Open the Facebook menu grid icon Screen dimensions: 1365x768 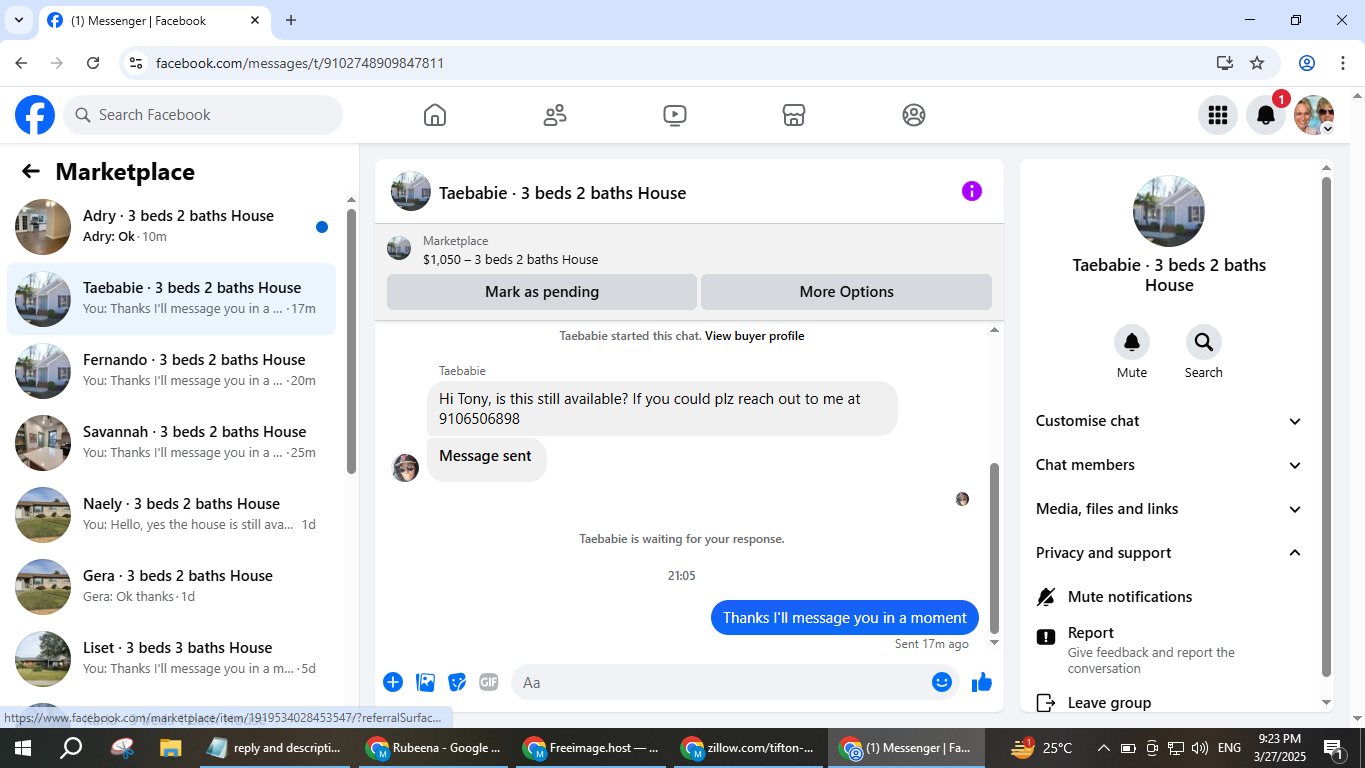pos(1218,115)
